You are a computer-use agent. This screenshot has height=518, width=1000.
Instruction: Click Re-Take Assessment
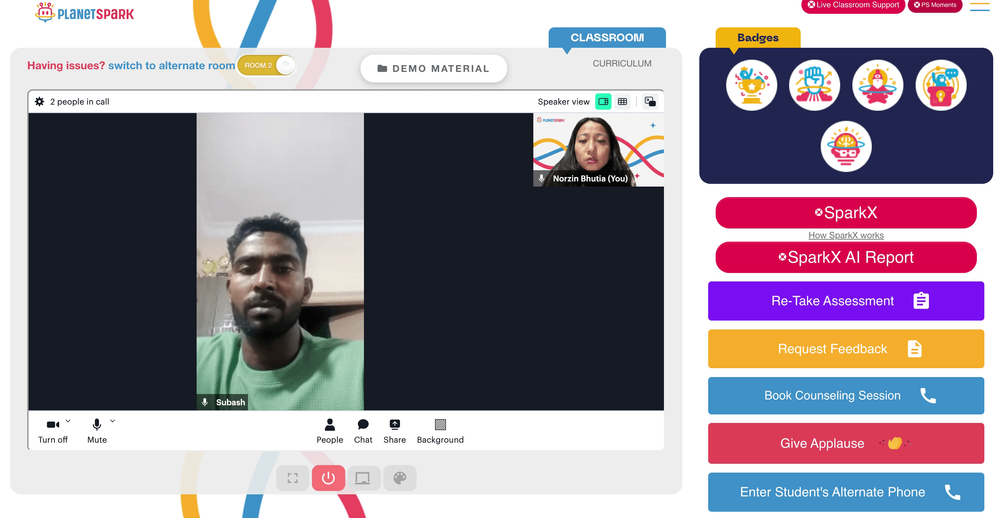click(846, 301)
